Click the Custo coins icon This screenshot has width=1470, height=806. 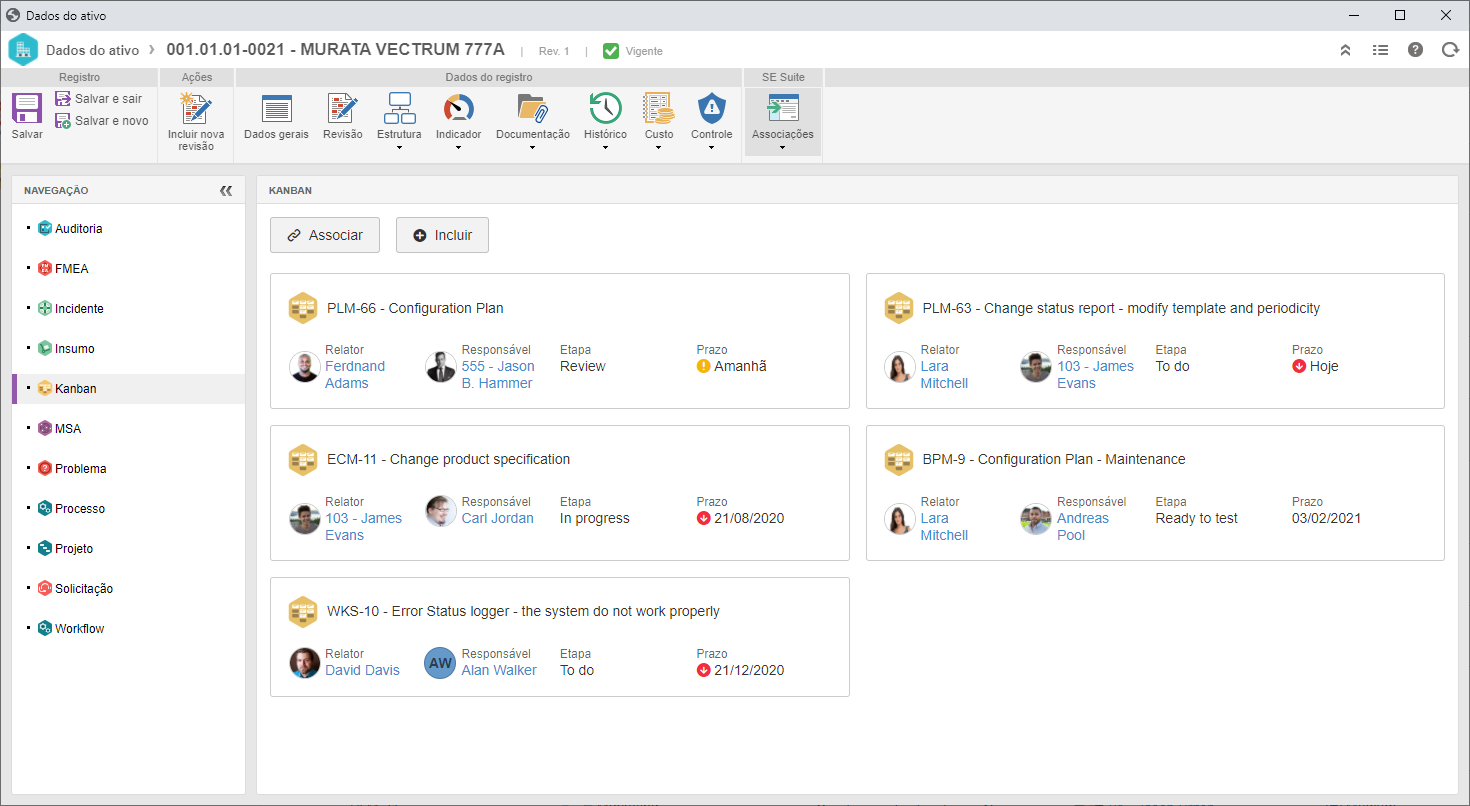click(x=658, y=108)
